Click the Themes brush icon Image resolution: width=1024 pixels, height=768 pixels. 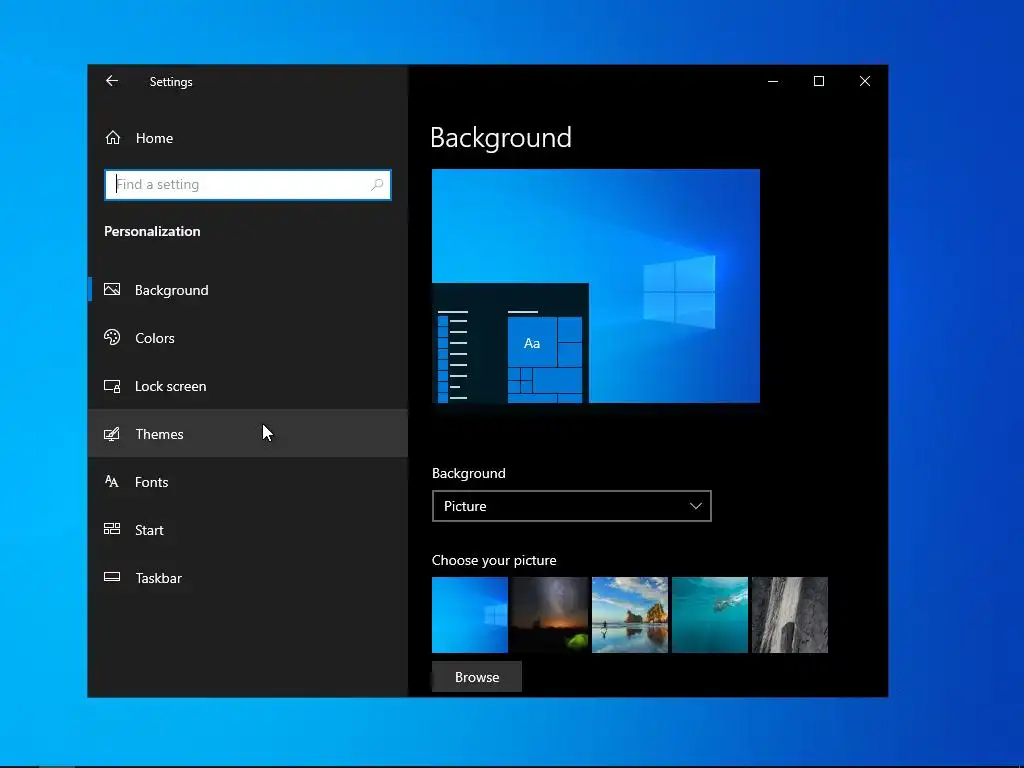(112, 434)
